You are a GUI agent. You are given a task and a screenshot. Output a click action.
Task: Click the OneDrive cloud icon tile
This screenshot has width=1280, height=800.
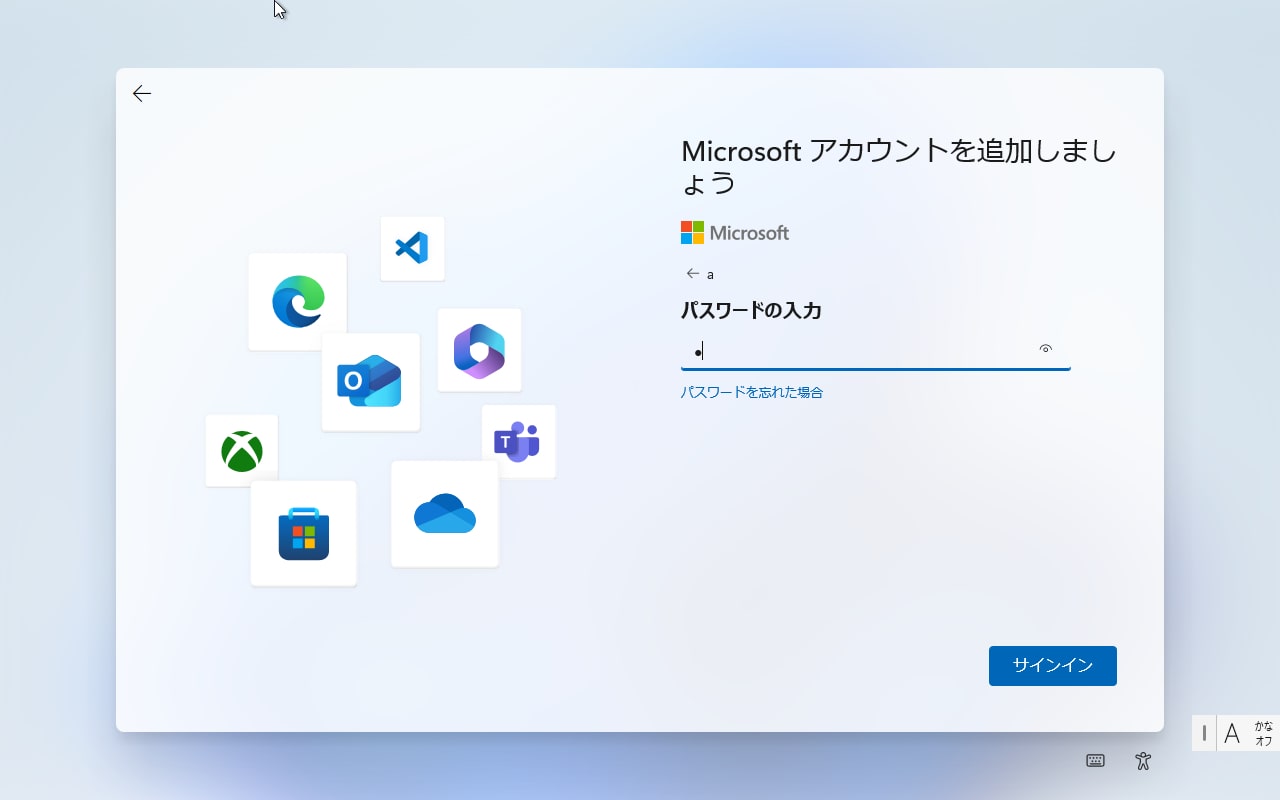[444, 514]
